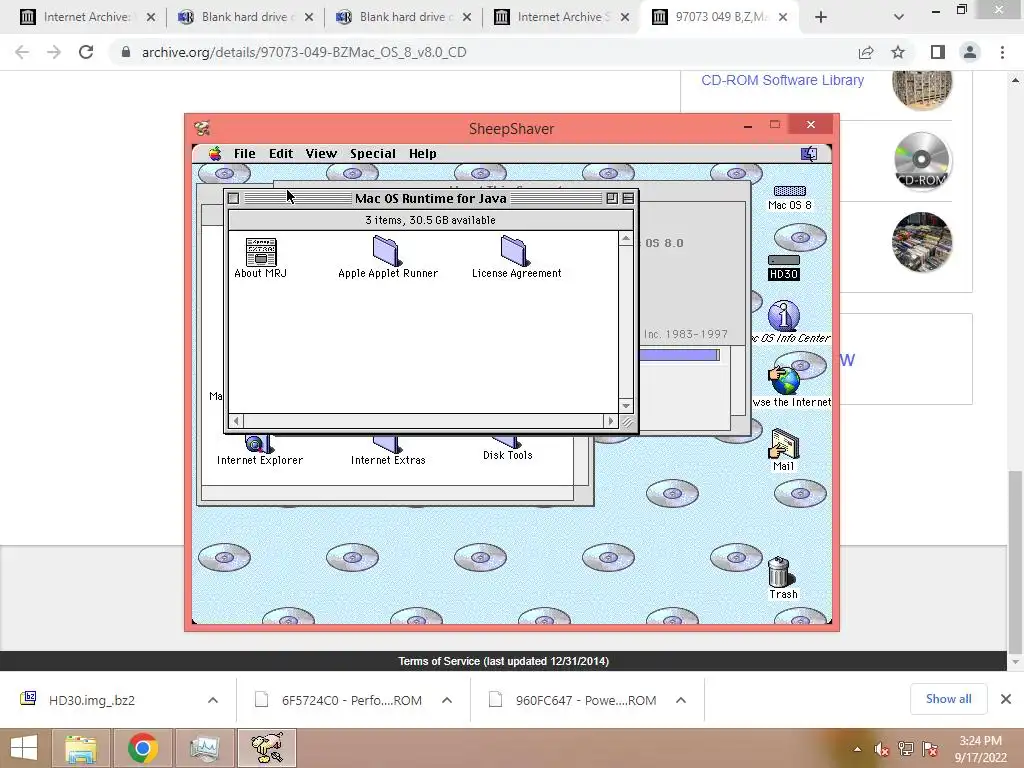Open the Internet Explorer icon
This screenshot has width=1024, height=768.
[259, 444]
